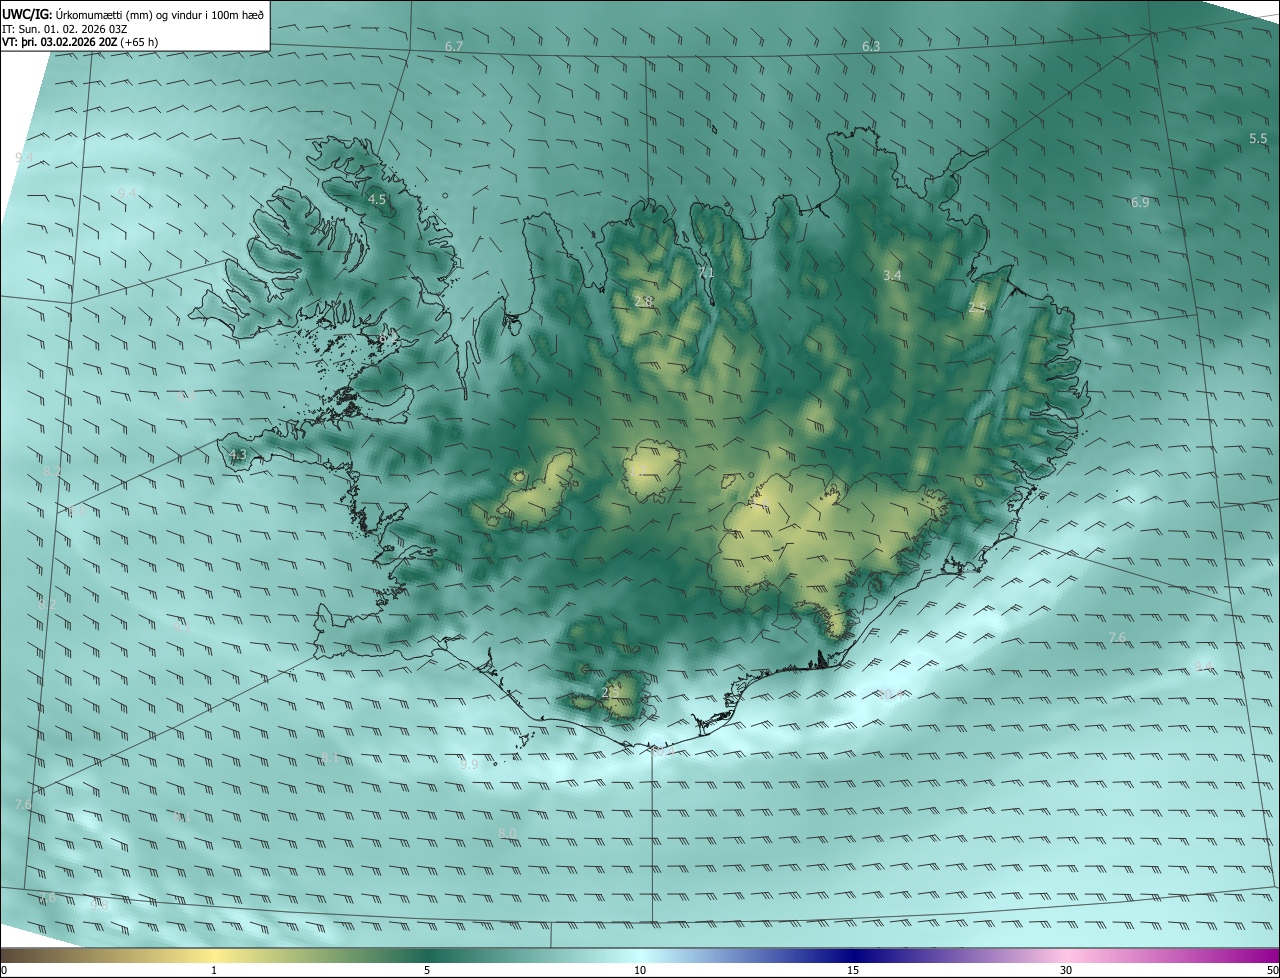Click the UWC/IG Úrkomumætti title line

133,14
